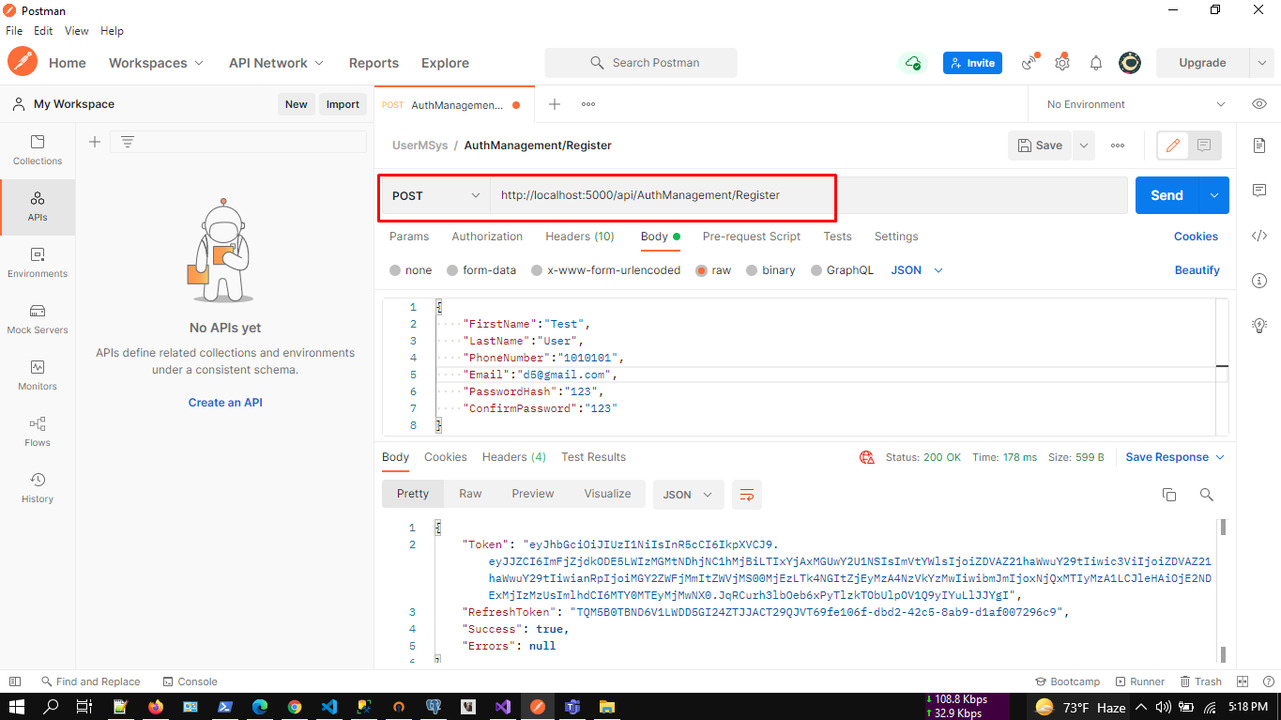Click the Send button
Viewport: 1281px width, 720px height.
1166,195
